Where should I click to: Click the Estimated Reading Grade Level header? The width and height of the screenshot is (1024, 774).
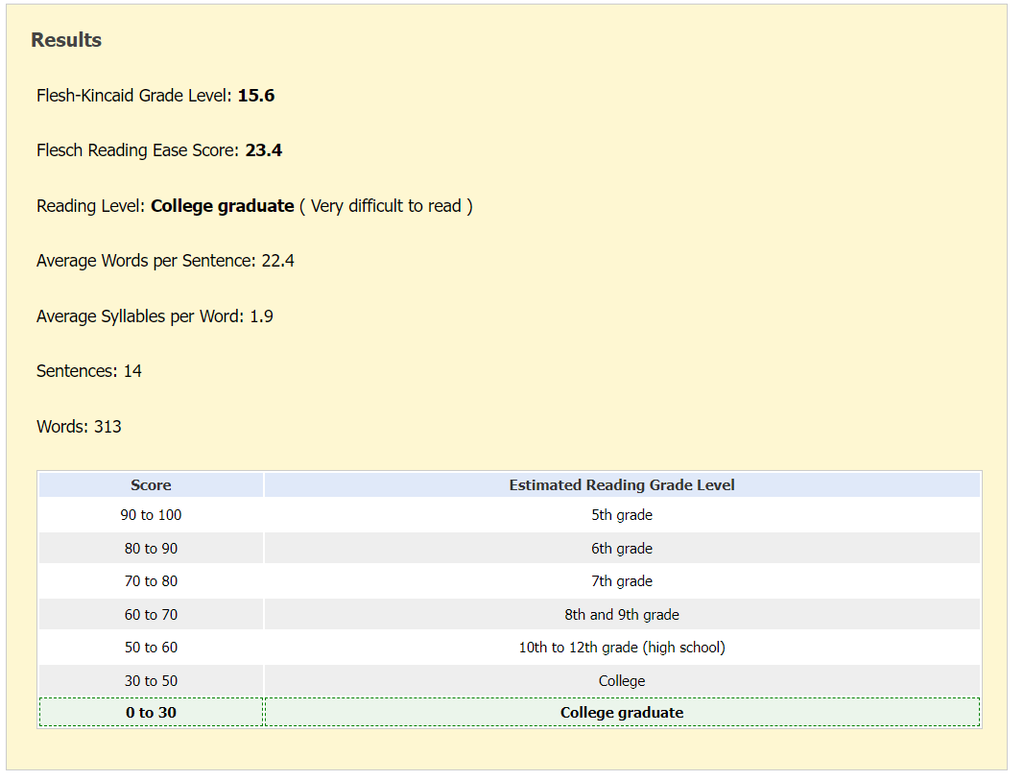click(x=621, y=484)
